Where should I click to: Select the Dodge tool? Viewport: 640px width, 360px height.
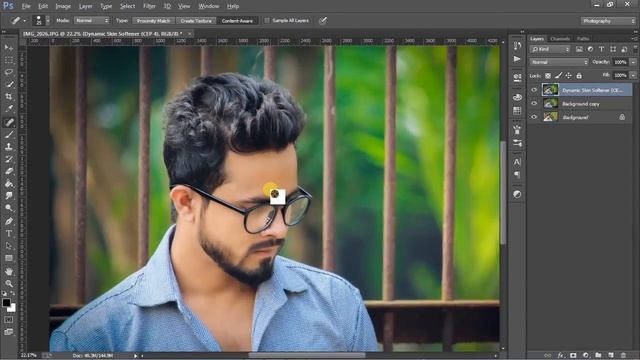click(9, 208)
